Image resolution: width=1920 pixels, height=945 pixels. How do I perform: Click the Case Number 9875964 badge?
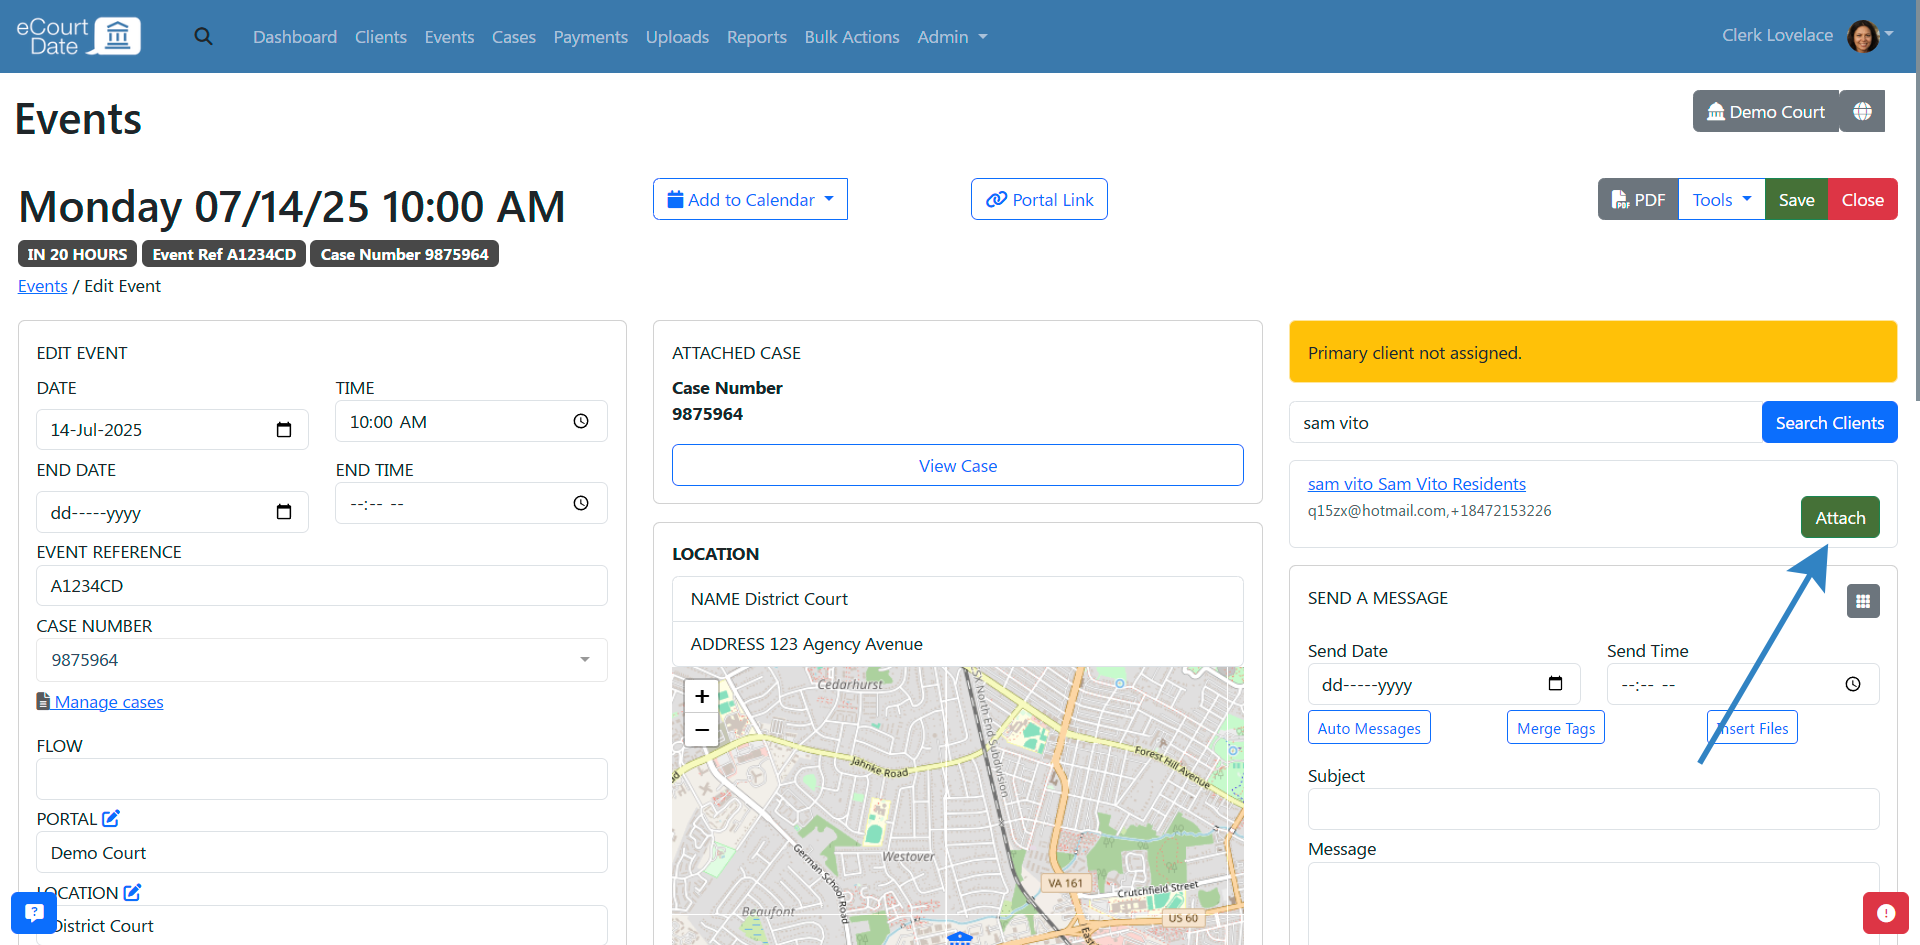point(404,254)
